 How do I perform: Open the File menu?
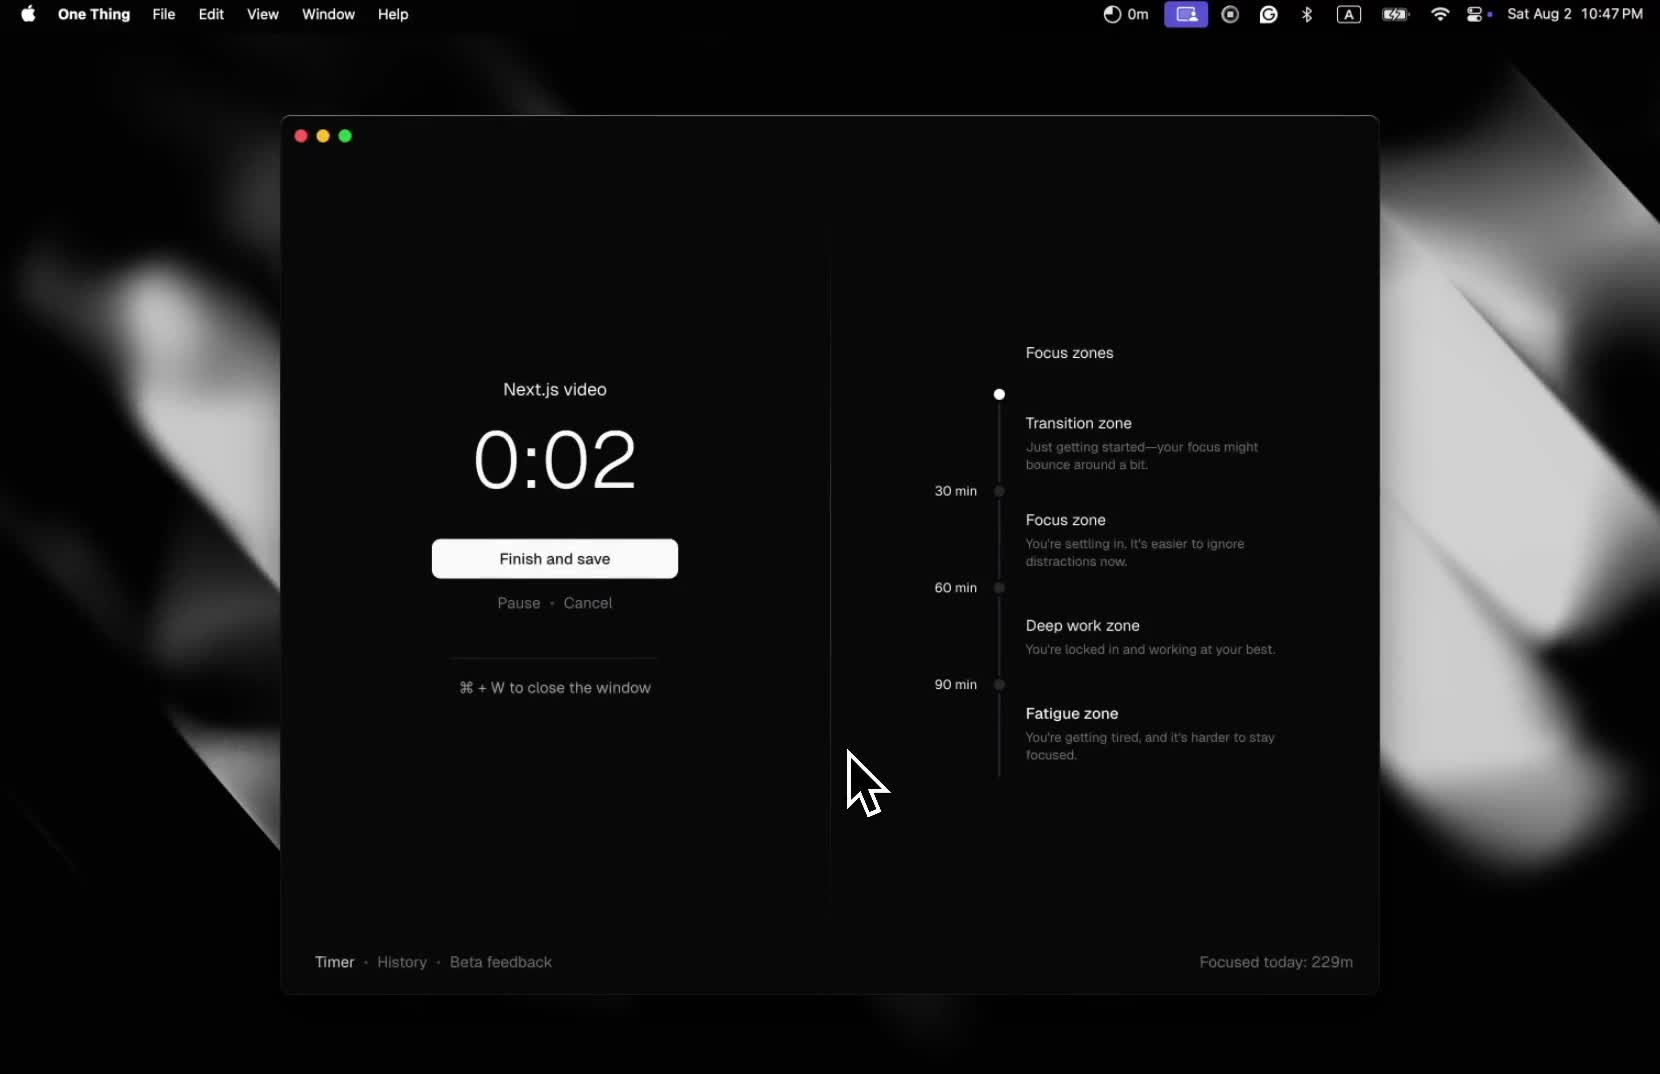164,14
